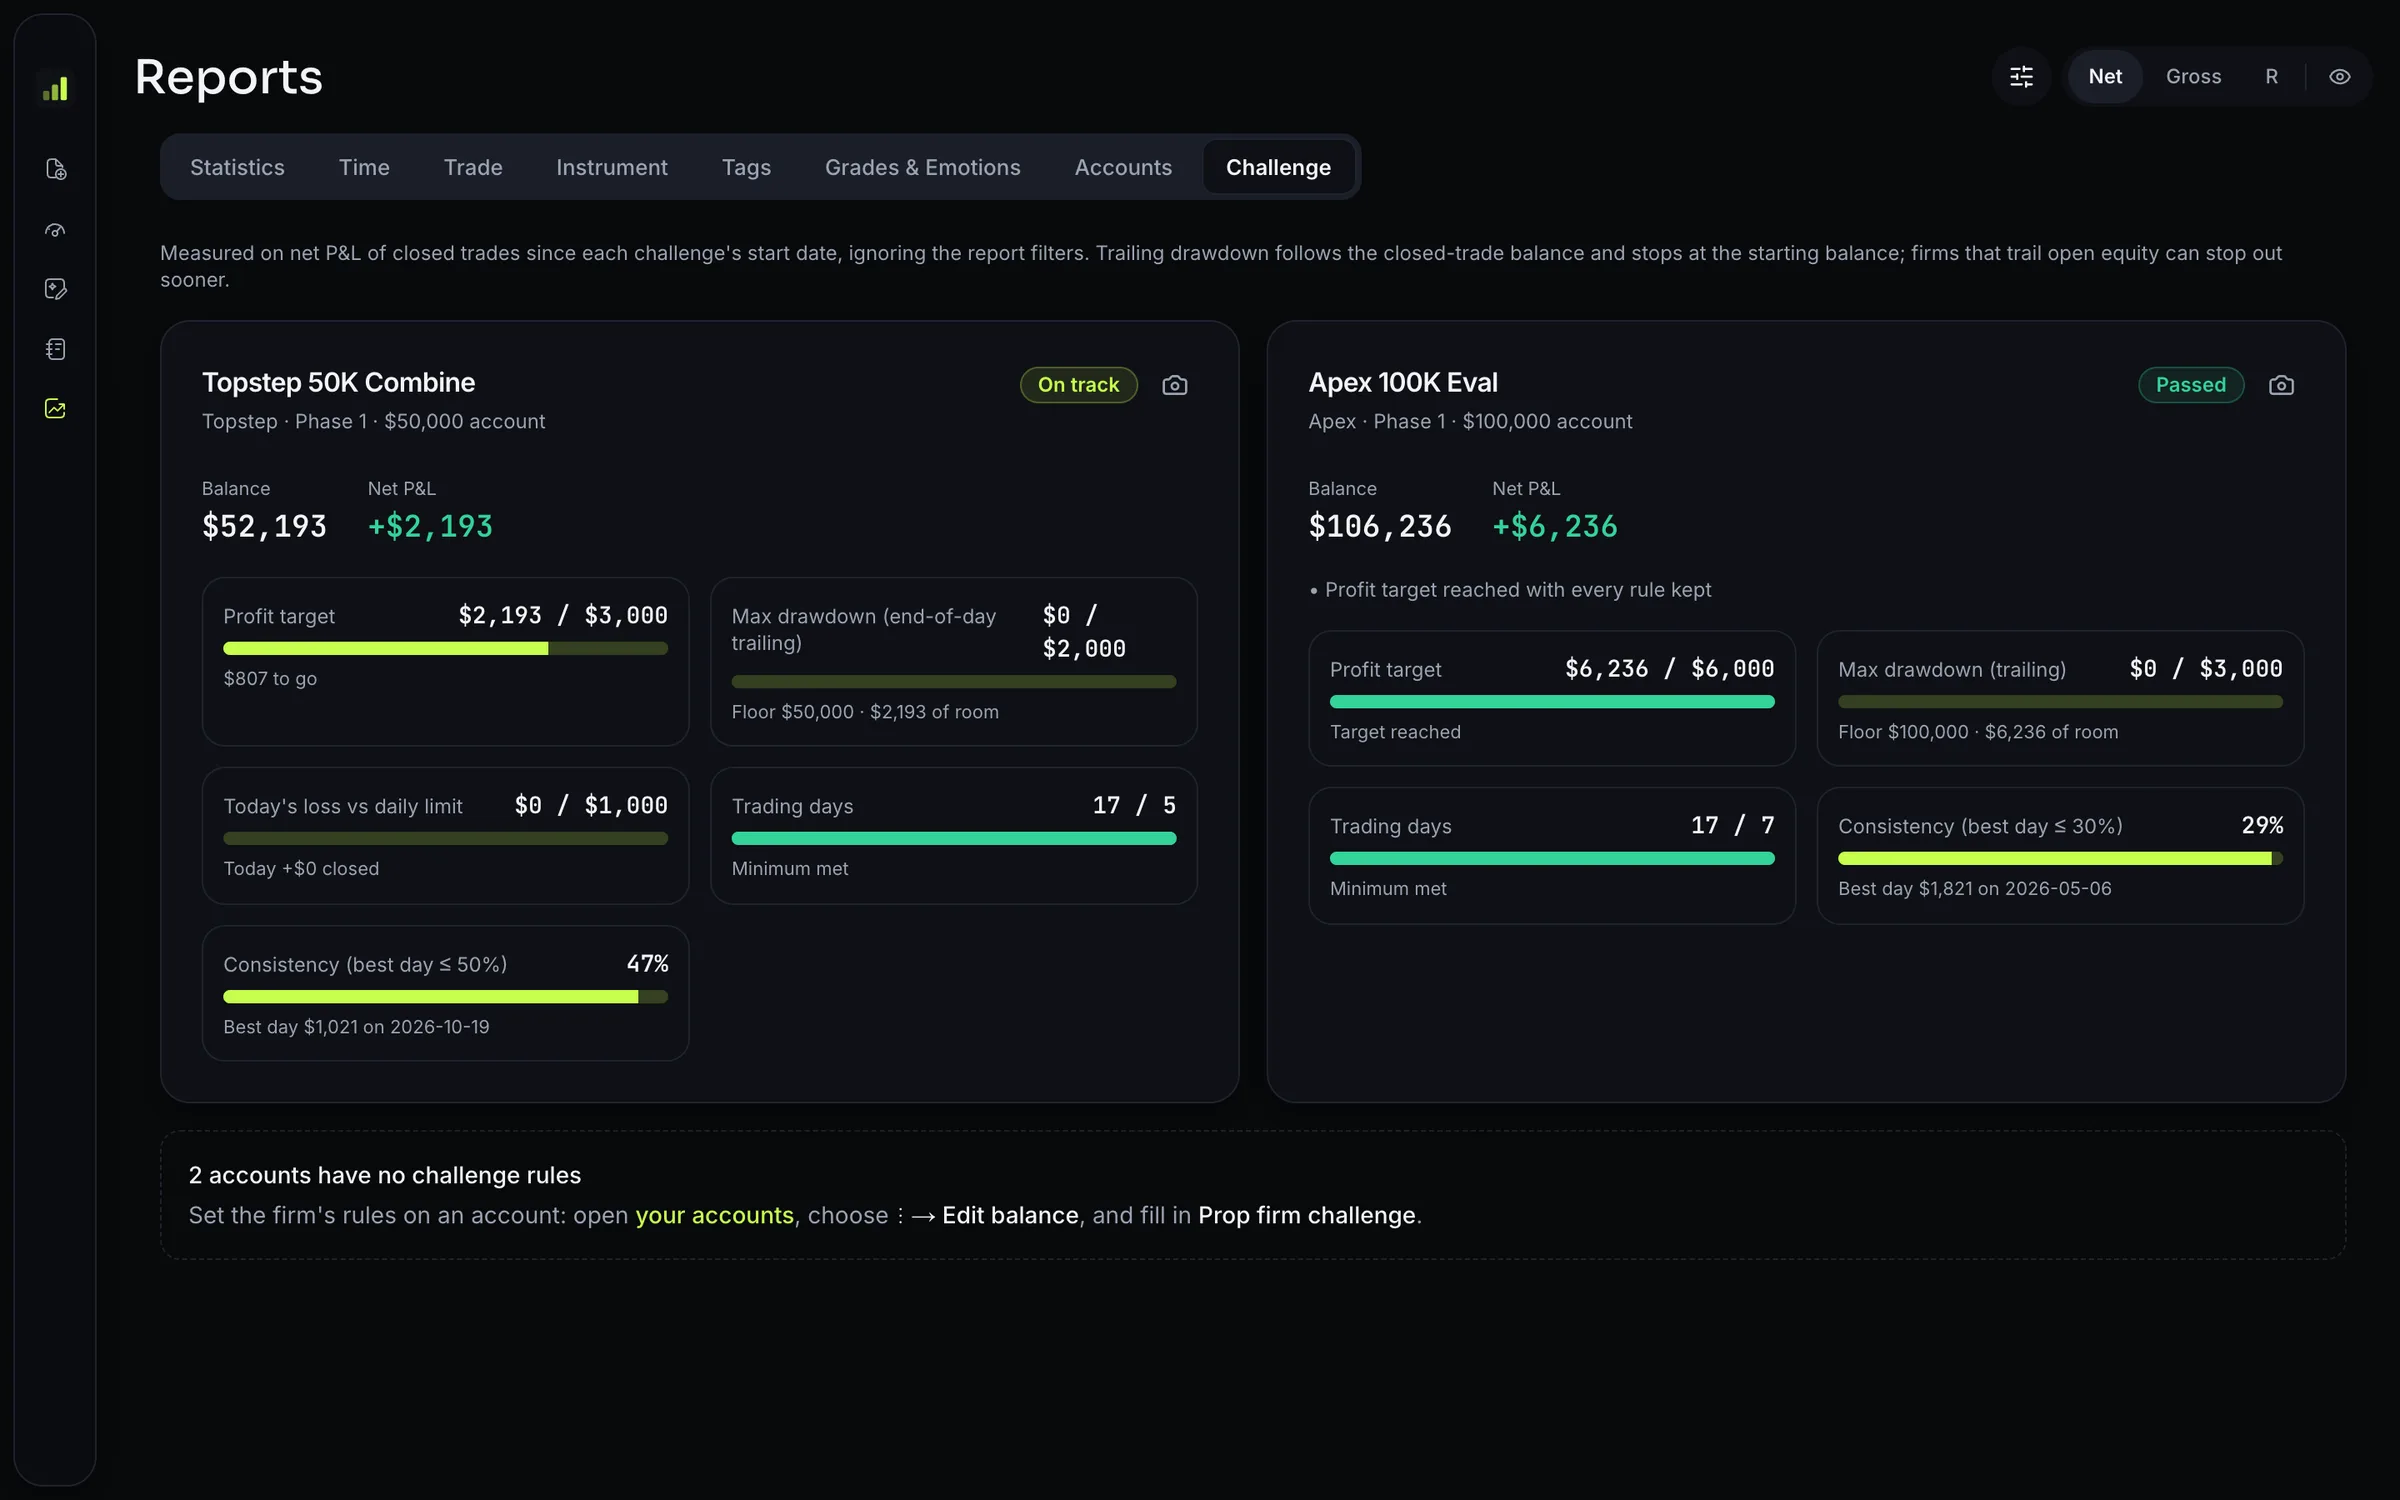
Task: Click Topstep consistency 47% progress bar
Action: 445,997
